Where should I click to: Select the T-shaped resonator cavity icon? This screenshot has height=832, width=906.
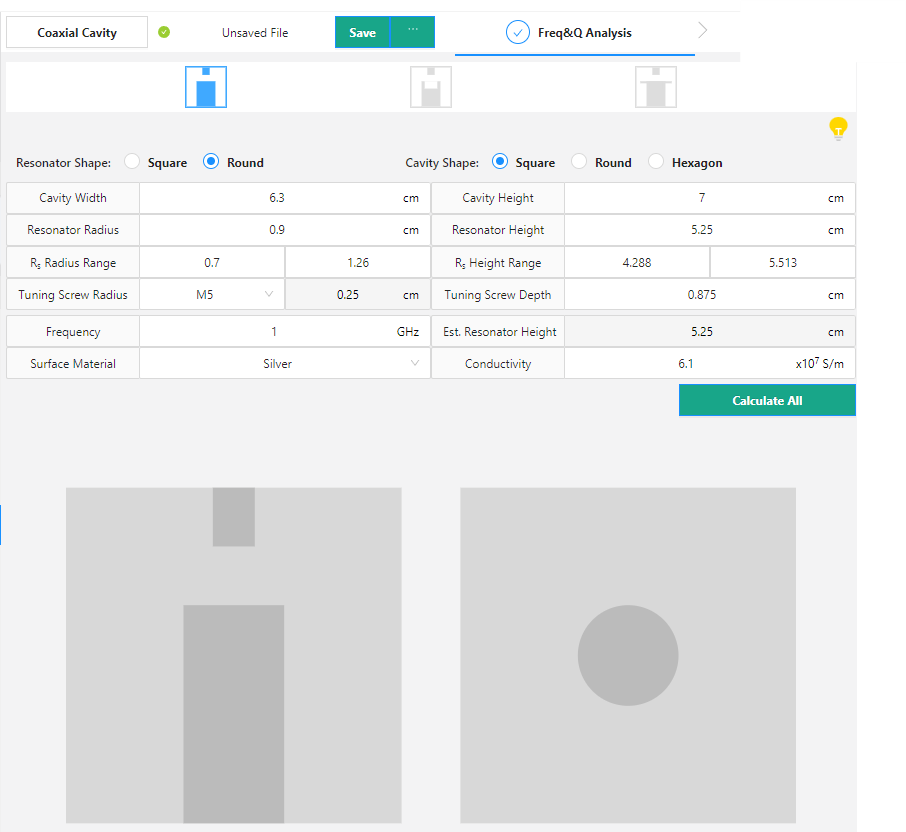tap(656, 87)
